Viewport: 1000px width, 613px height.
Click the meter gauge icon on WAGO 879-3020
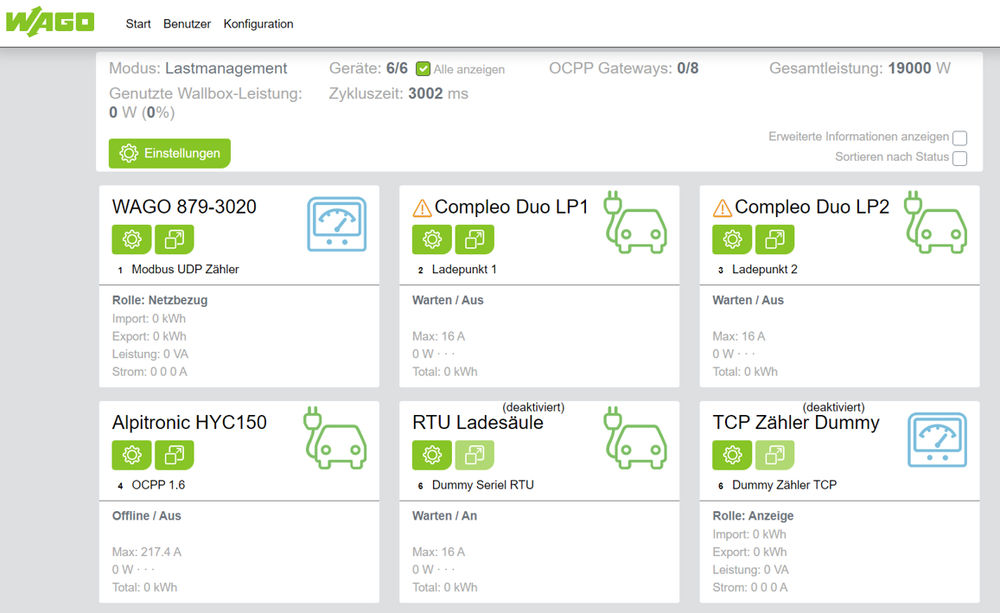tap(337, 223)
